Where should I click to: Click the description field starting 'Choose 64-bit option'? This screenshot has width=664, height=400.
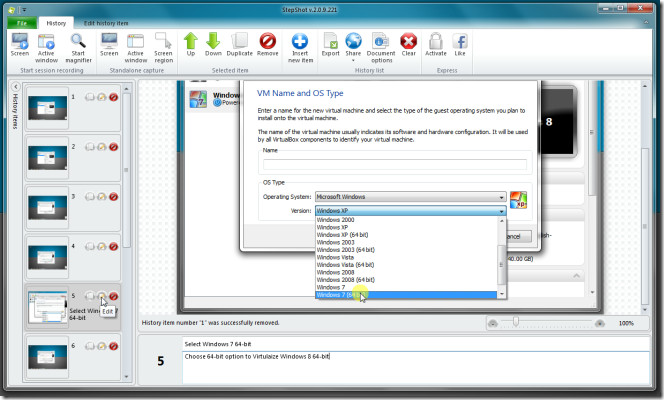coord(416,367)
